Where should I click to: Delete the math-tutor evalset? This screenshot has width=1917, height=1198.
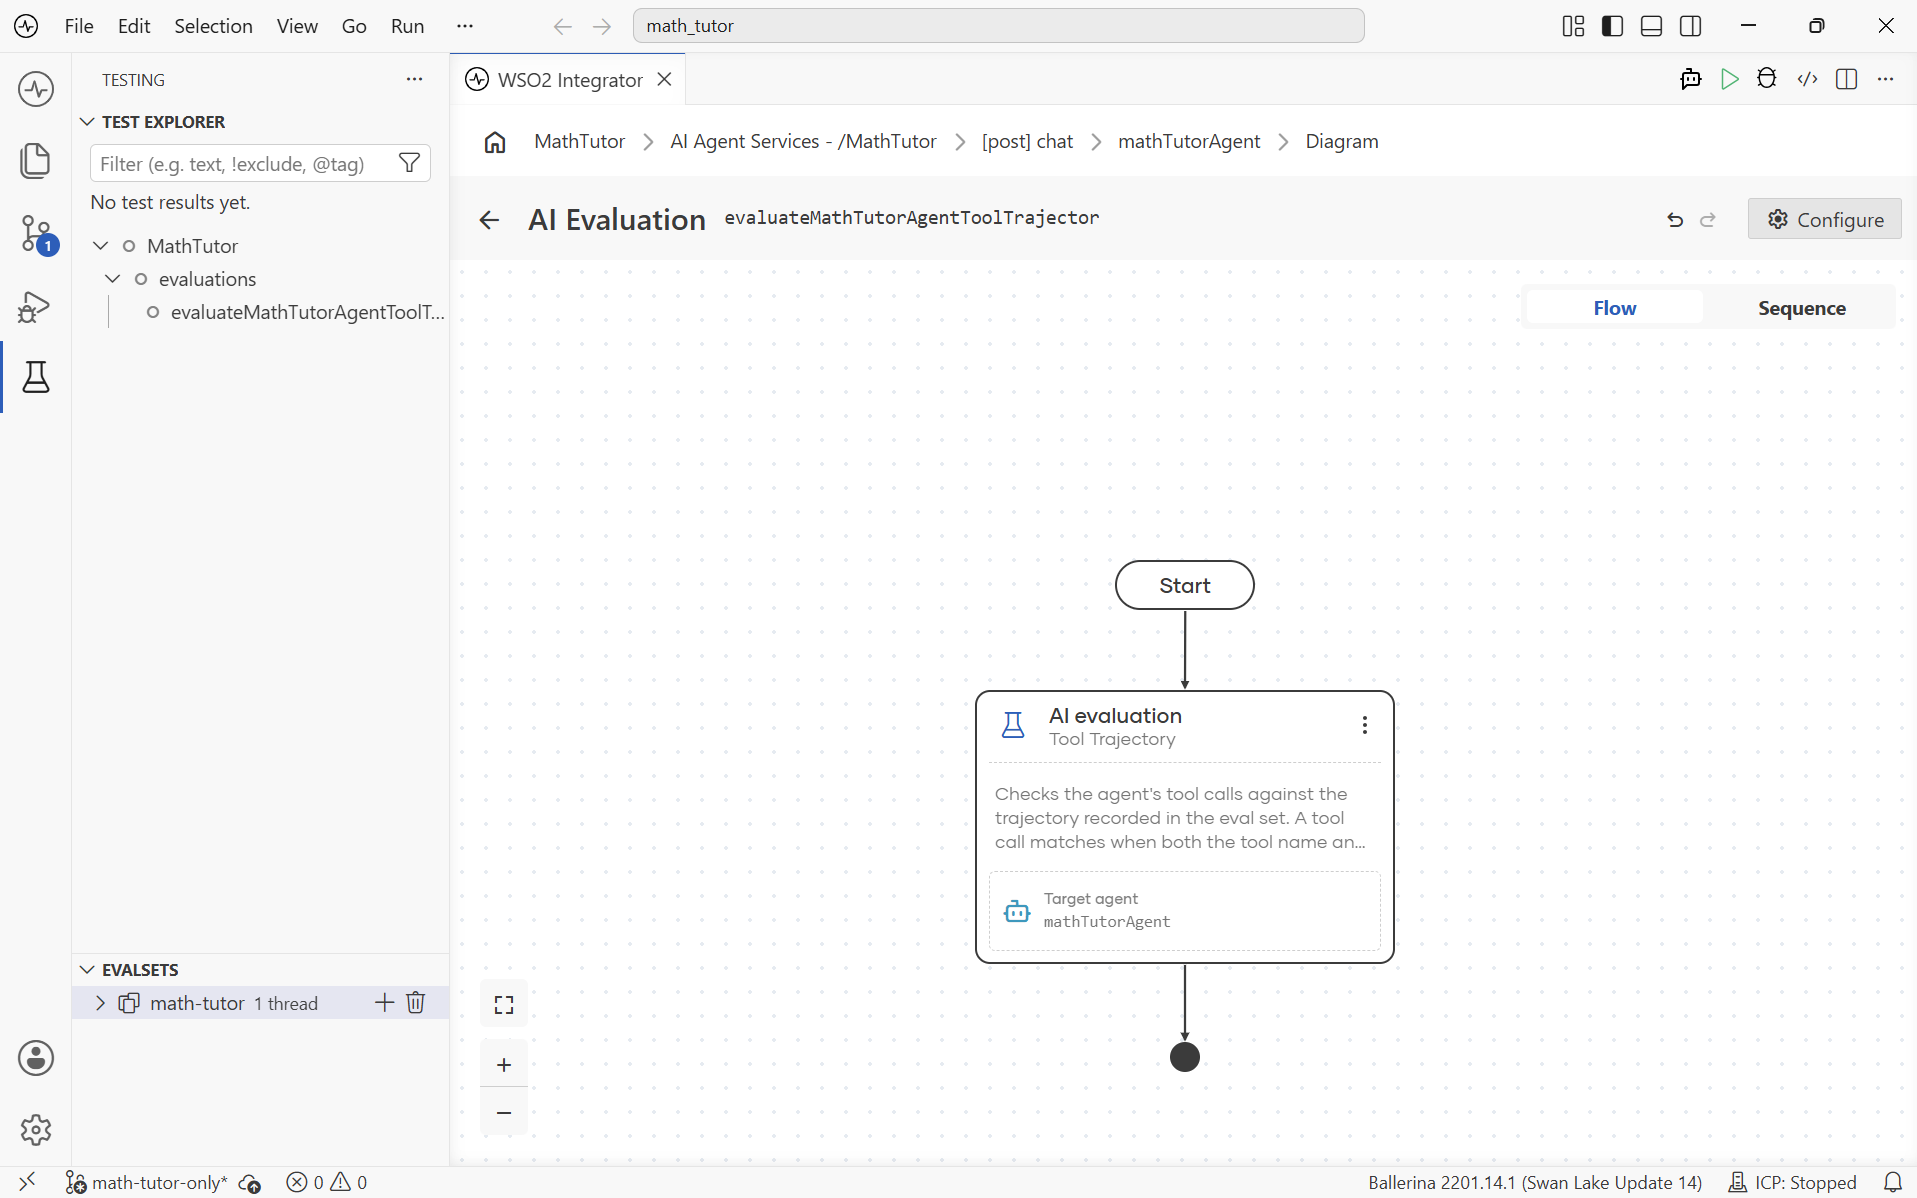416,1002
